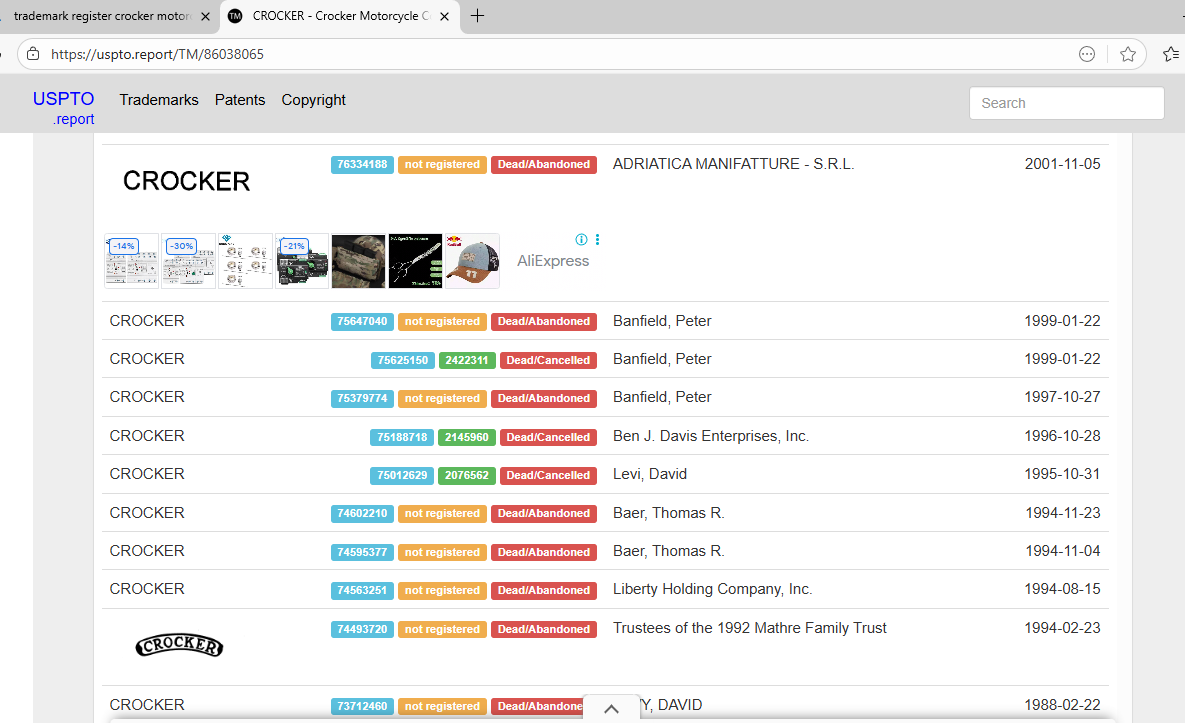Open the -21% discount ad thumbnail

pos(302,261)
